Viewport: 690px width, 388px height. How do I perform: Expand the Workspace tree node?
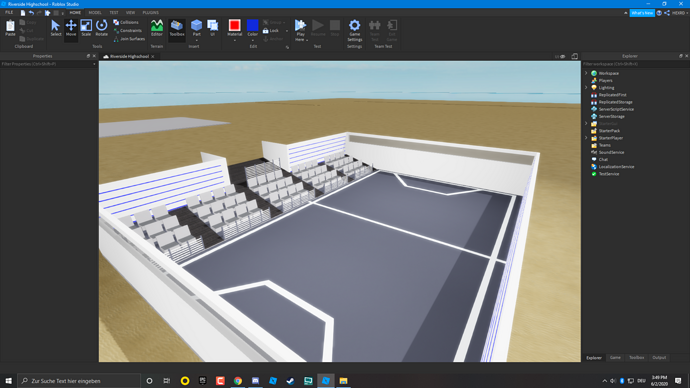[586, 73]
